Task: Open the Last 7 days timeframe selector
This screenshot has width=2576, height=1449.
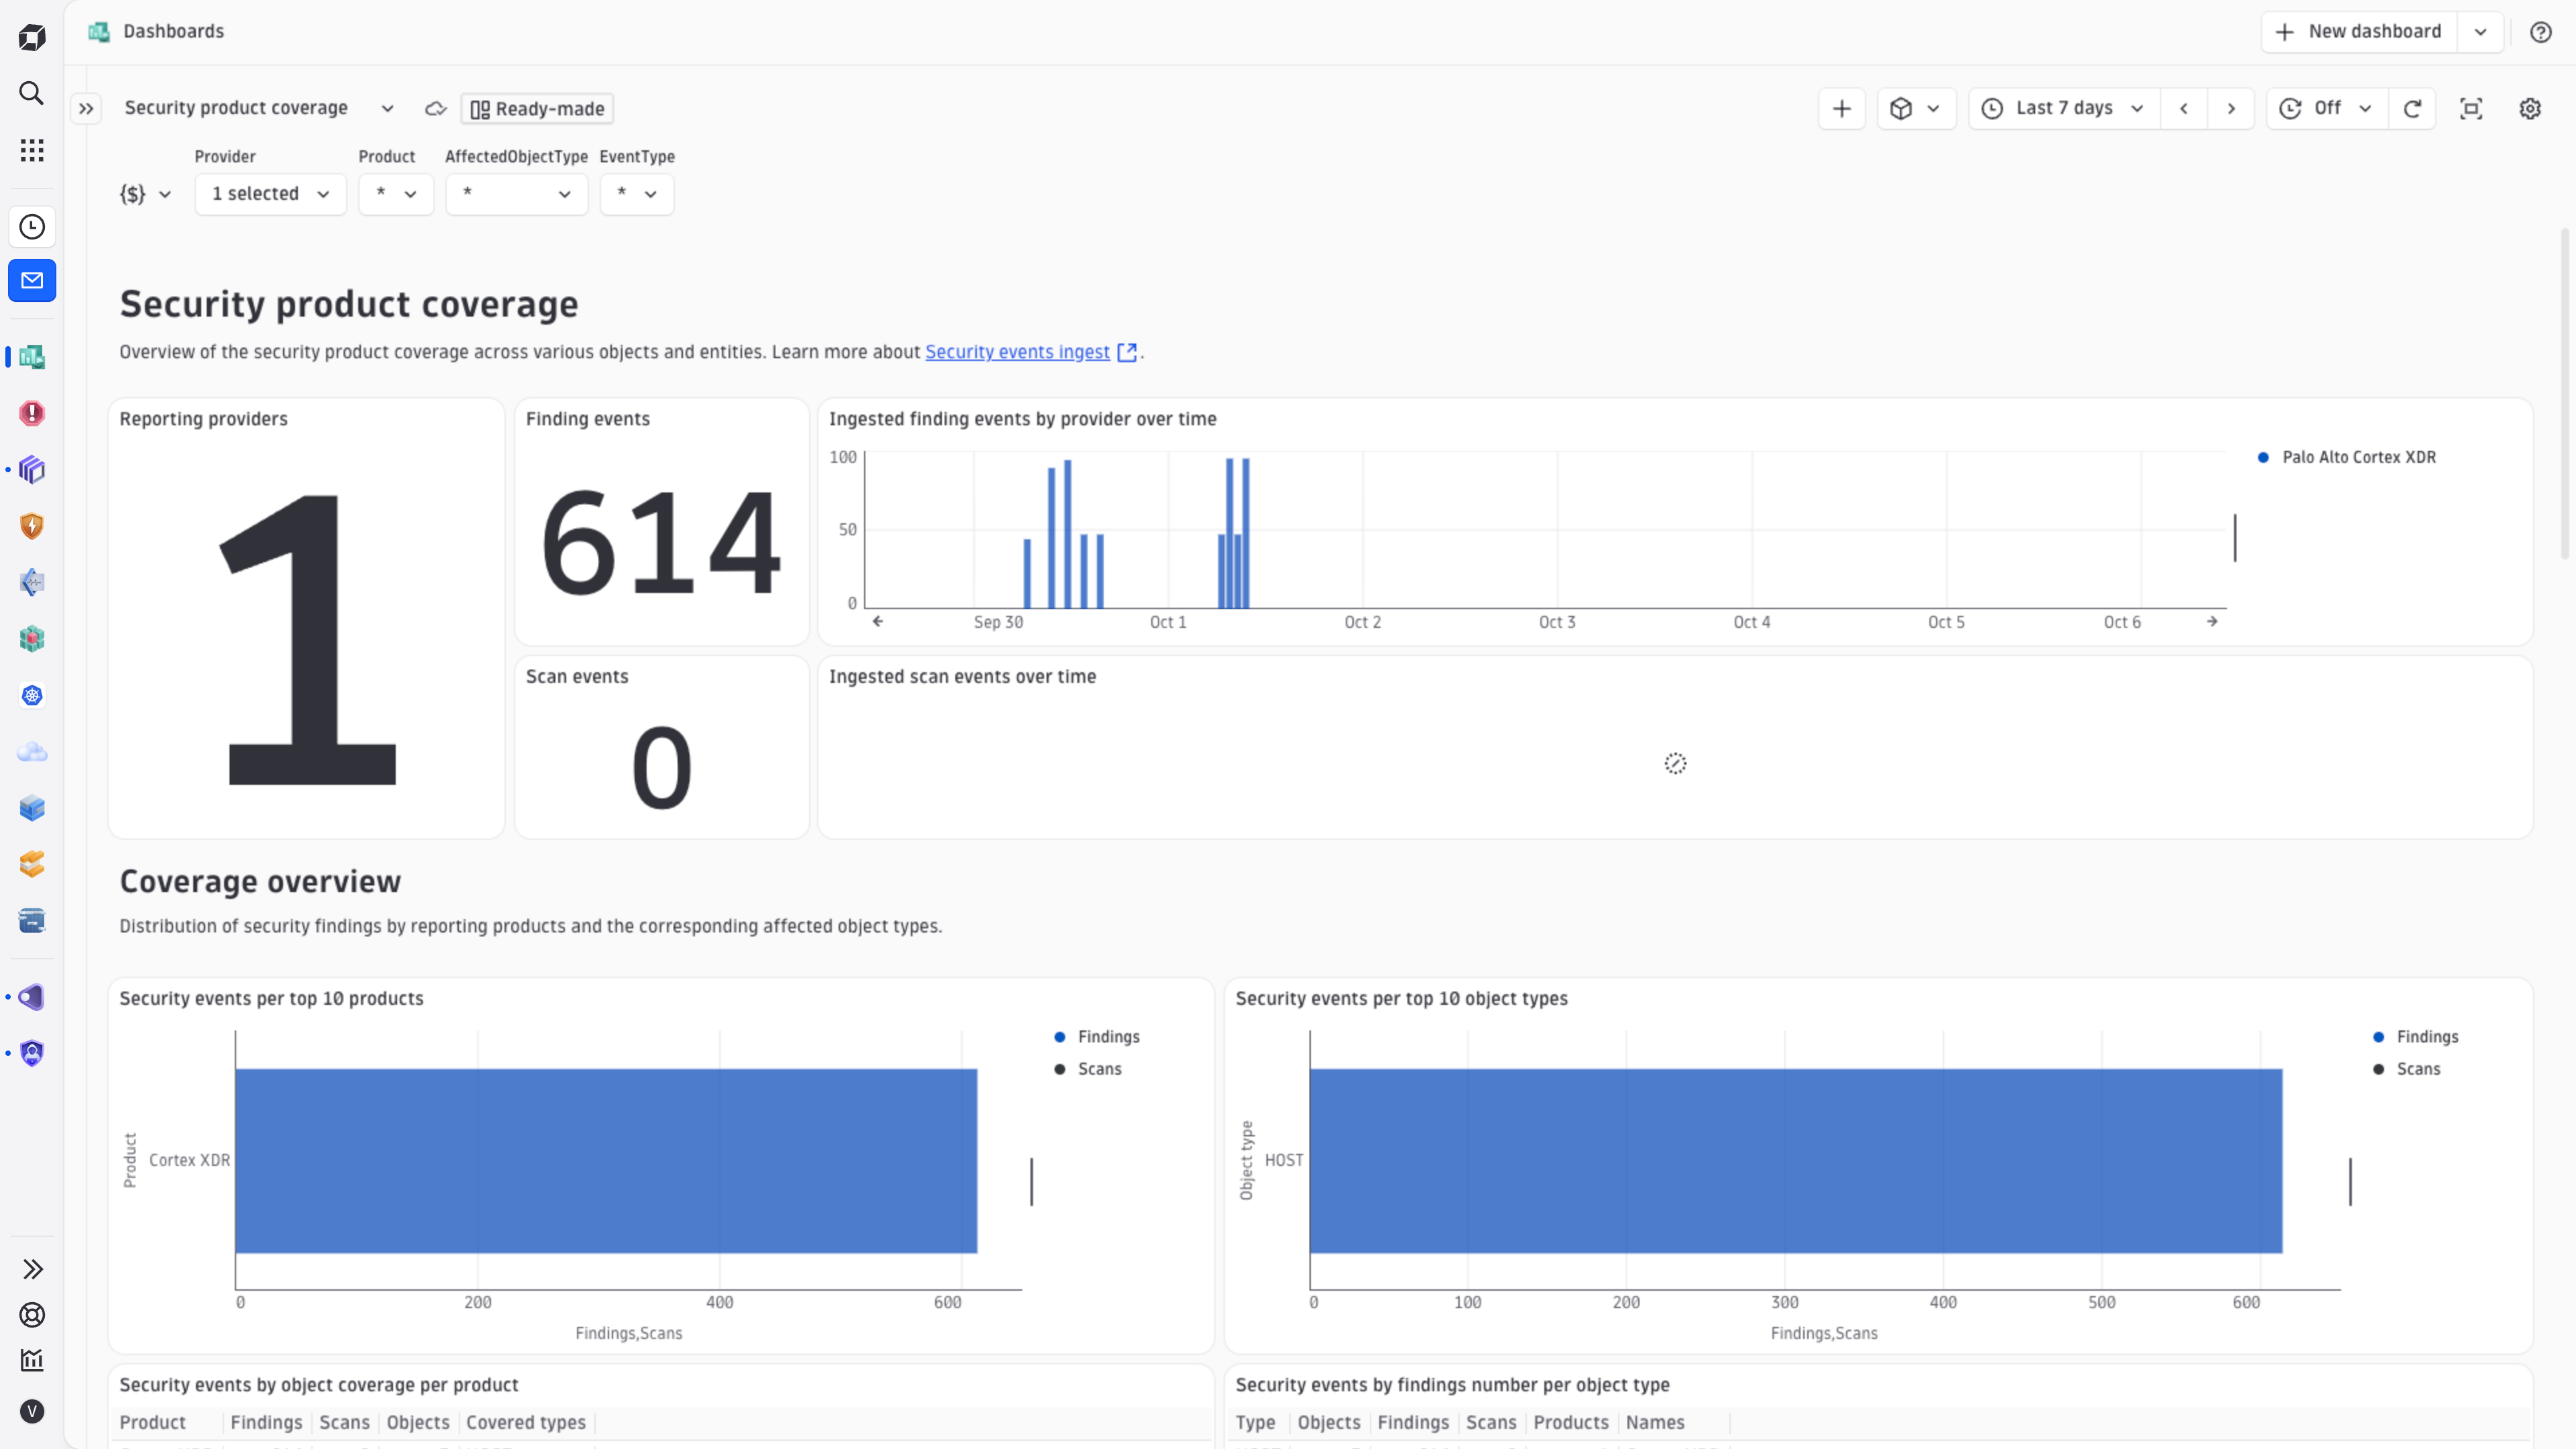Action: (2064, 109)
